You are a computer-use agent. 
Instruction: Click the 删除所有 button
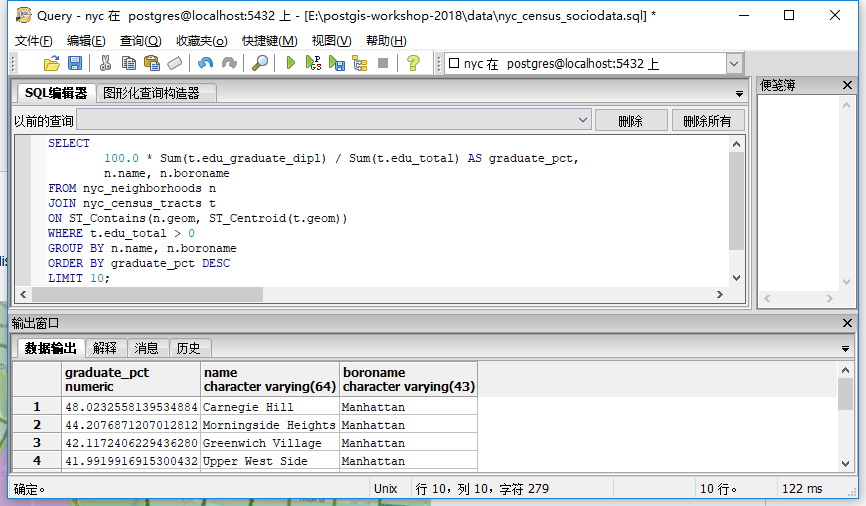pyautogui.click(x=707, y=120)
